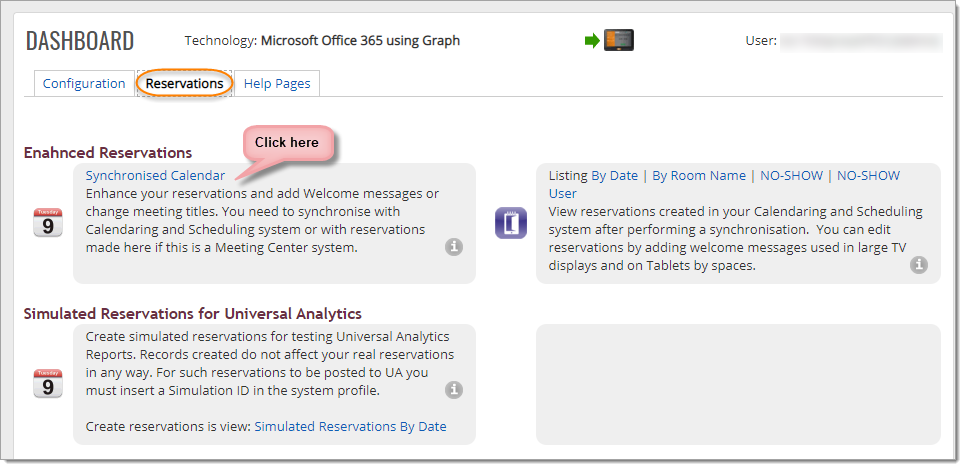Open the Help Pages tab
Image resolution: width=964 pixels, height=468 pixels.
click(277, 84)
